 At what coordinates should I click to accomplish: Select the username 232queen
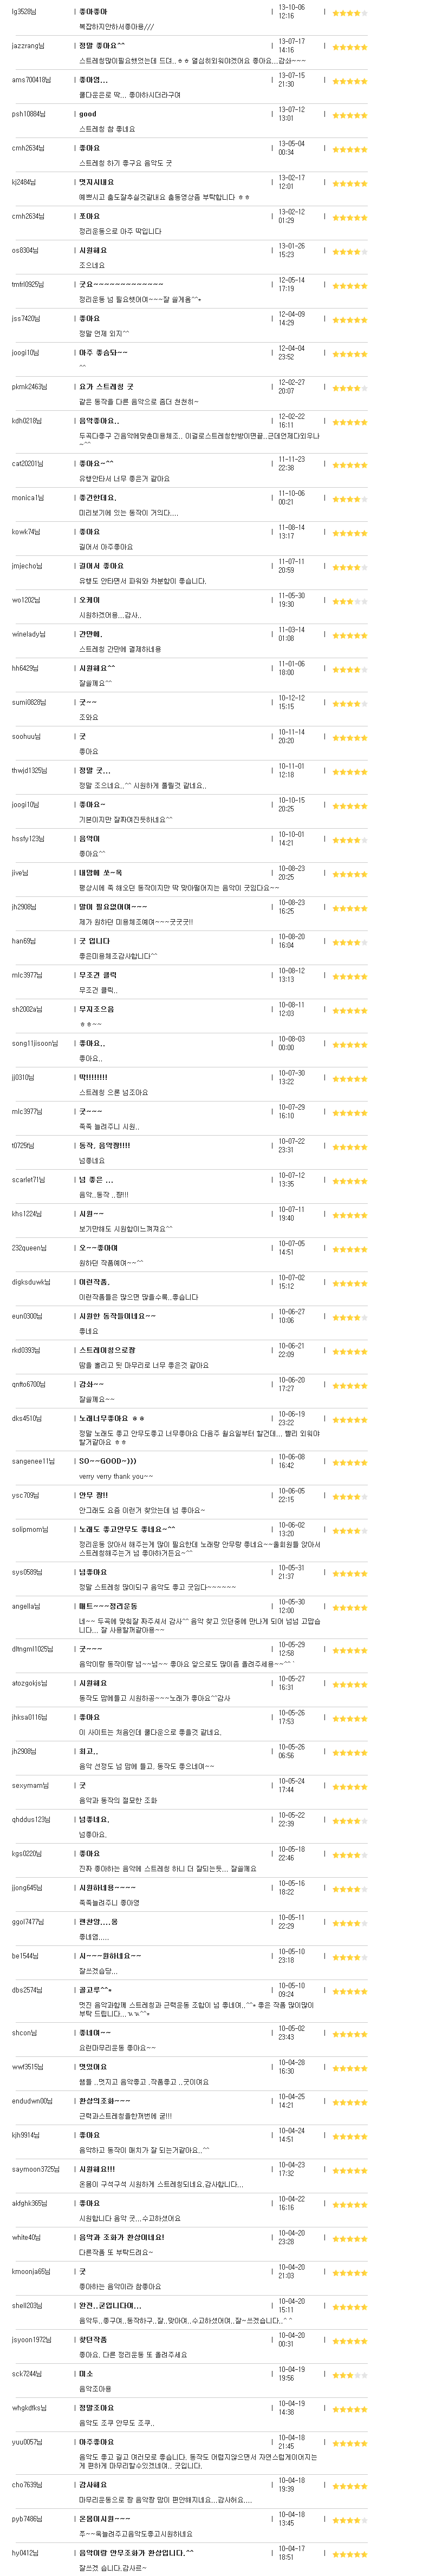pos(29,1249)
